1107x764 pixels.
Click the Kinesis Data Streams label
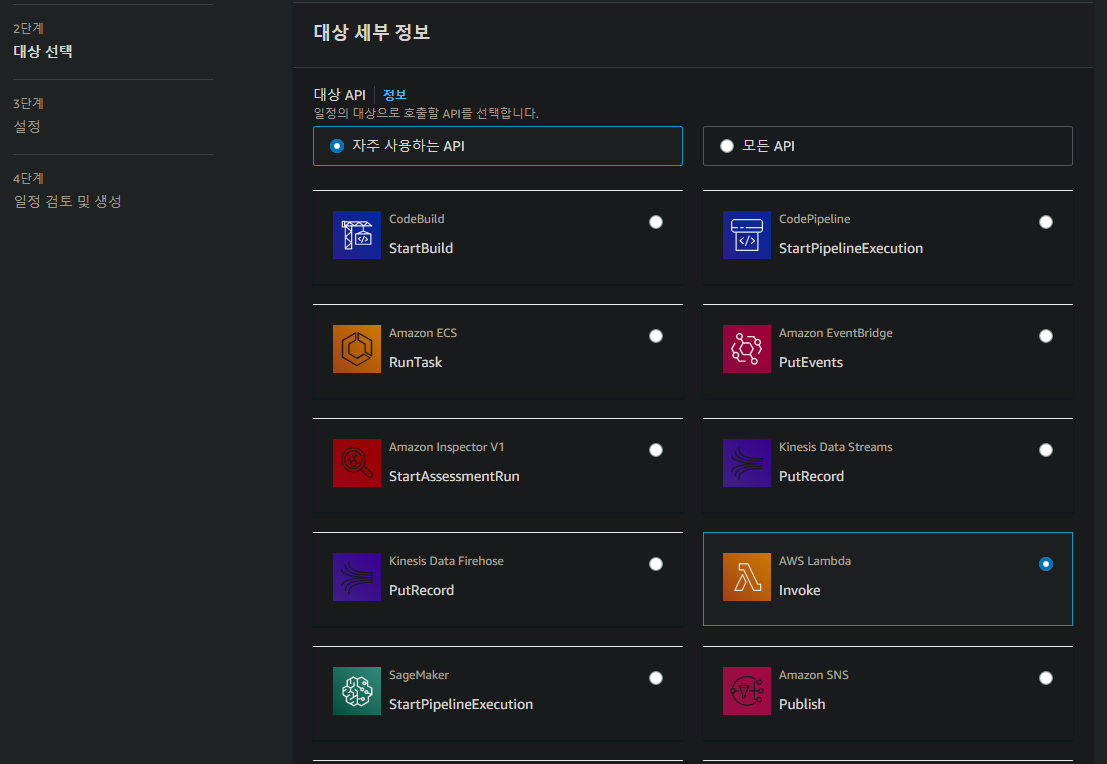[835, 447]
